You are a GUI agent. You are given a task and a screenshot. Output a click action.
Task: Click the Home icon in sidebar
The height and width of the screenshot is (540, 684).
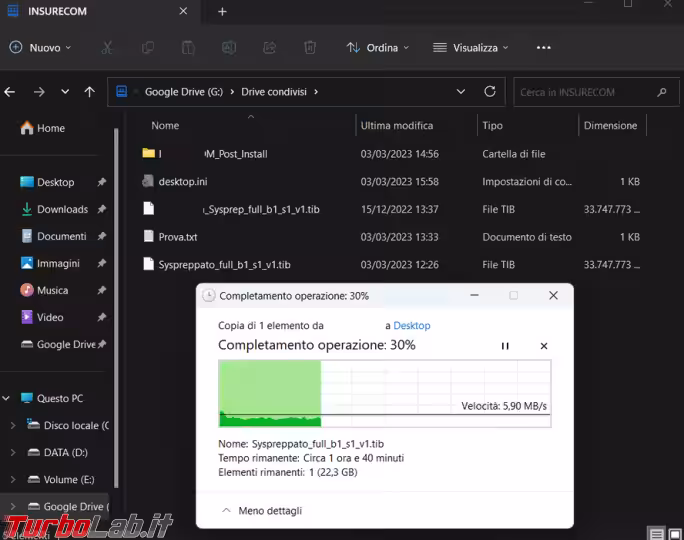27,128
